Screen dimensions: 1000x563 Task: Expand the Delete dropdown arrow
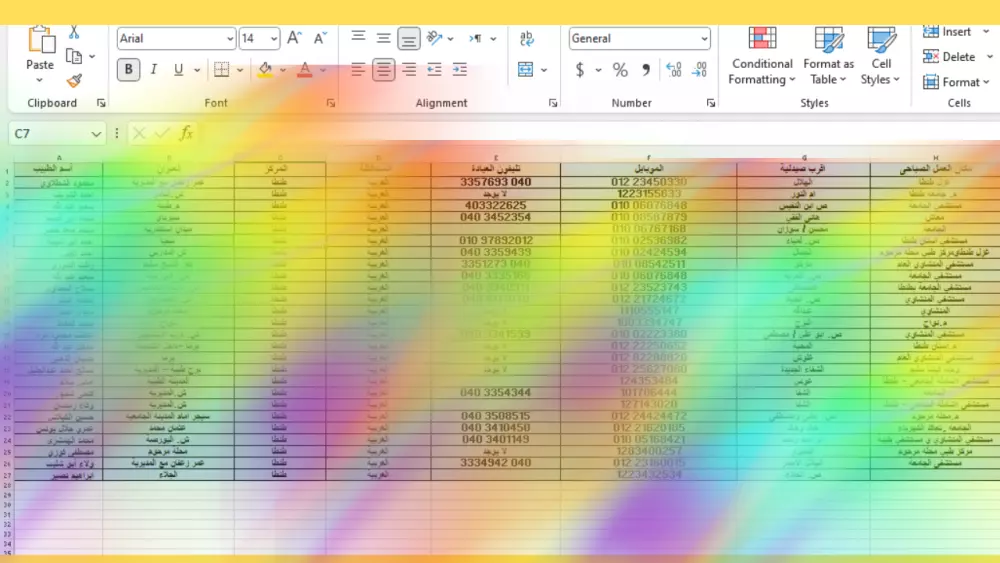tap(990, 57)
